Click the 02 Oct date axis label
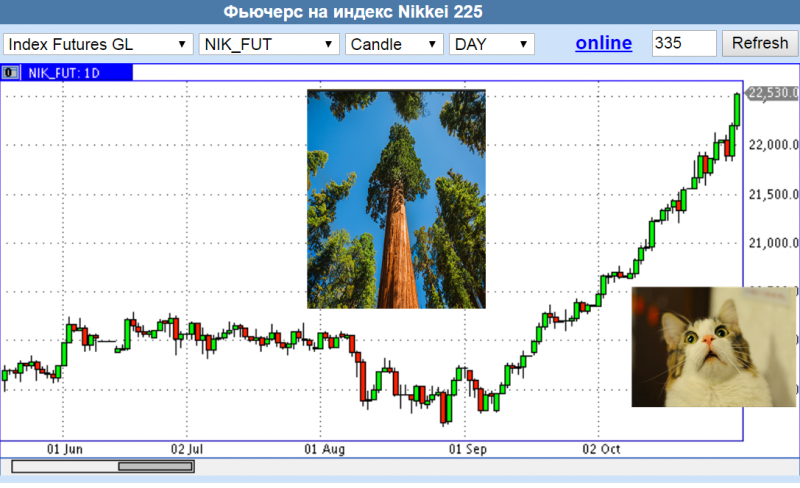800x488 pixels. coord(601,450)
